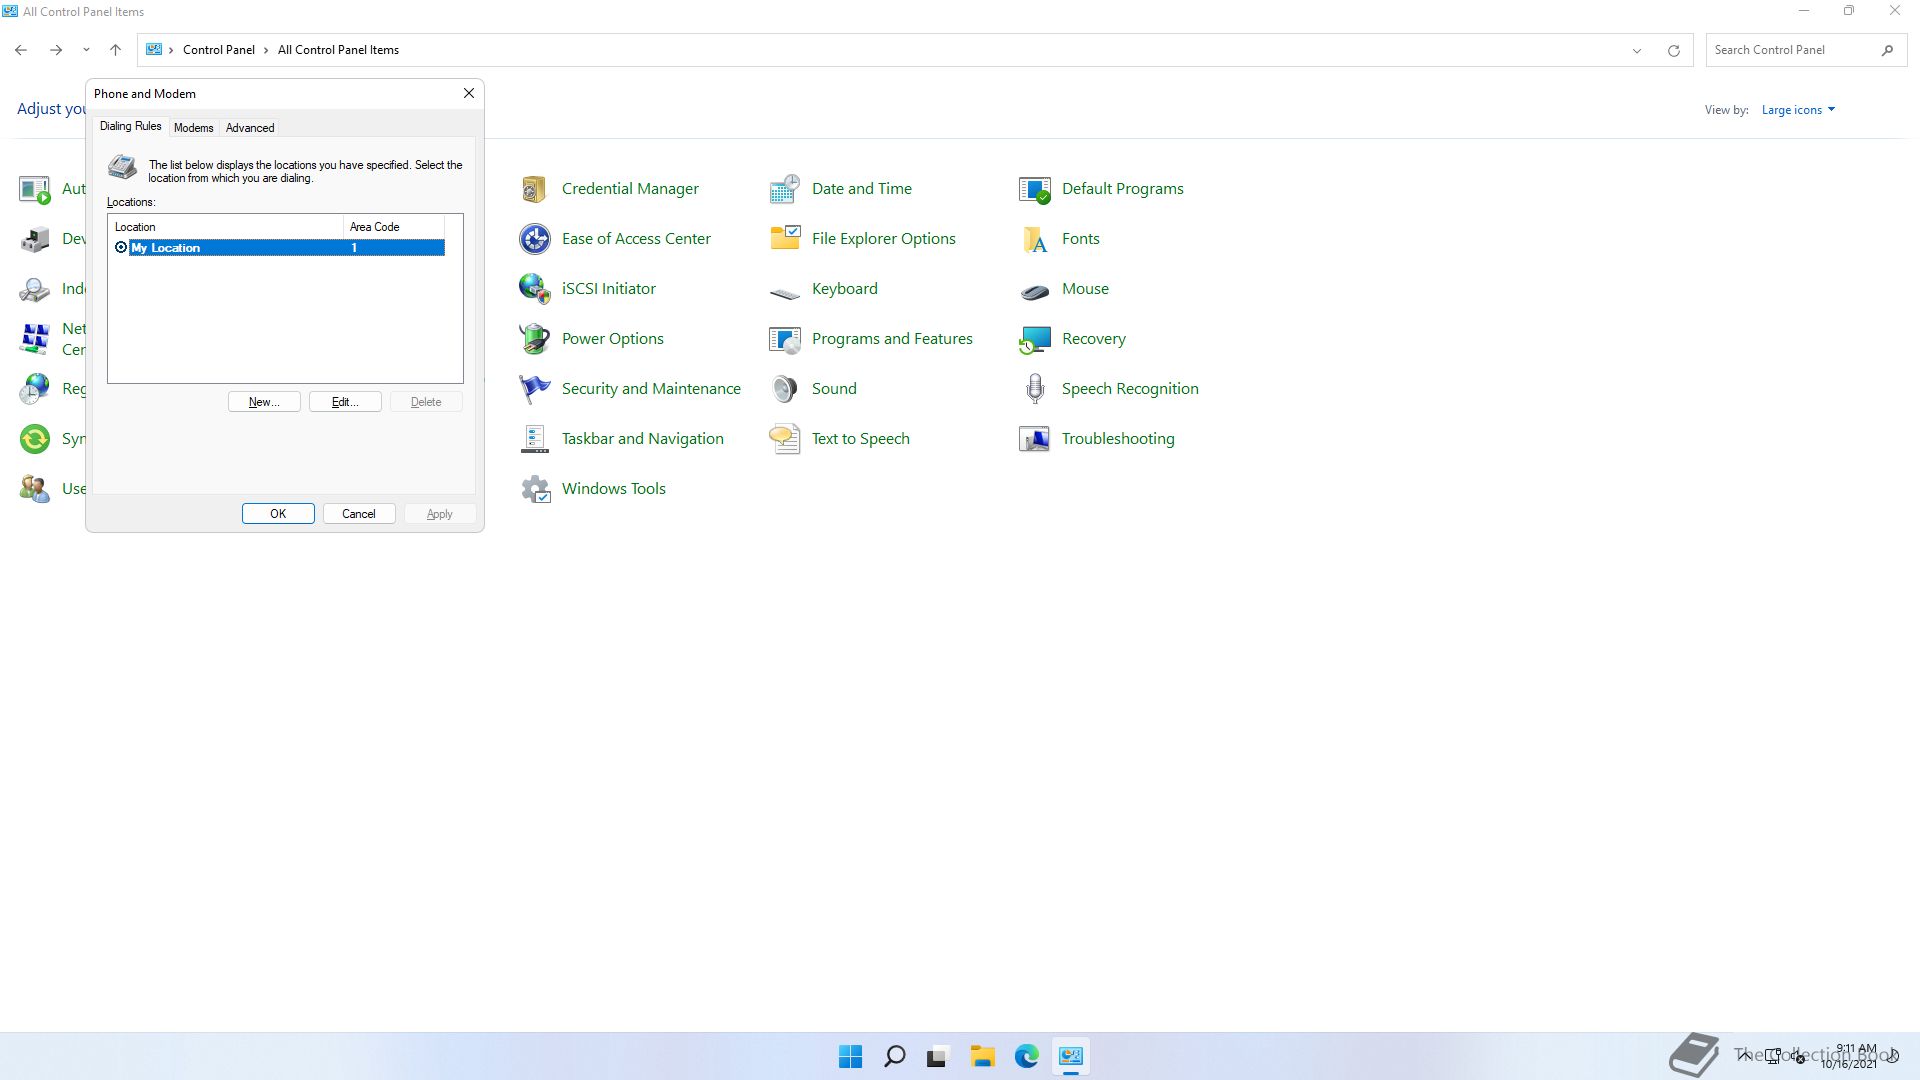Expand the View by Large icons dropdown
This screenshot has width=1920, height=1080.
pos(1797,110)
